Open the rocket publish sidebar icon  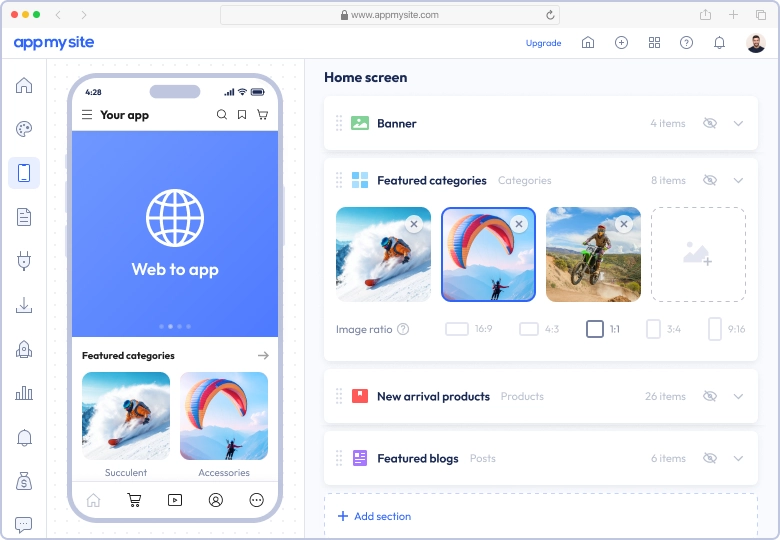point(24,350)
